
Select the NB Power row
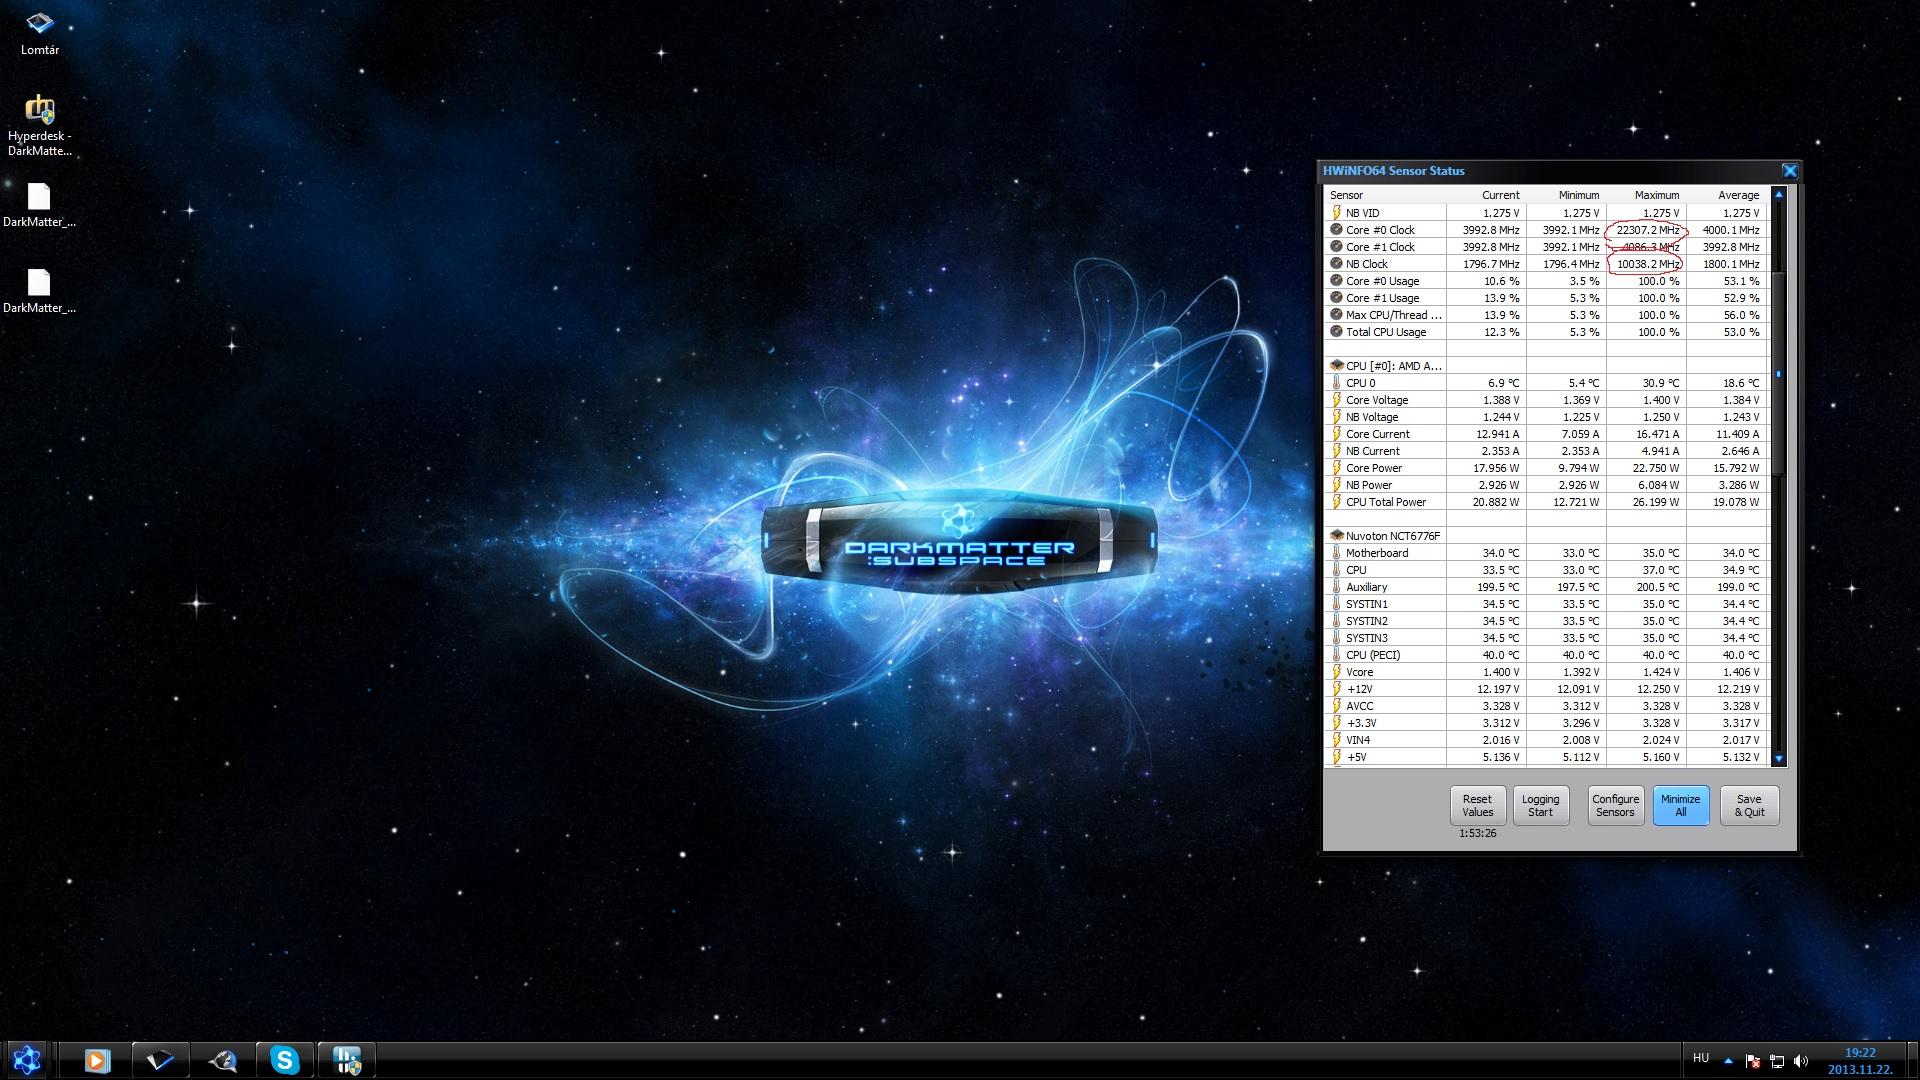point(1547,485)
